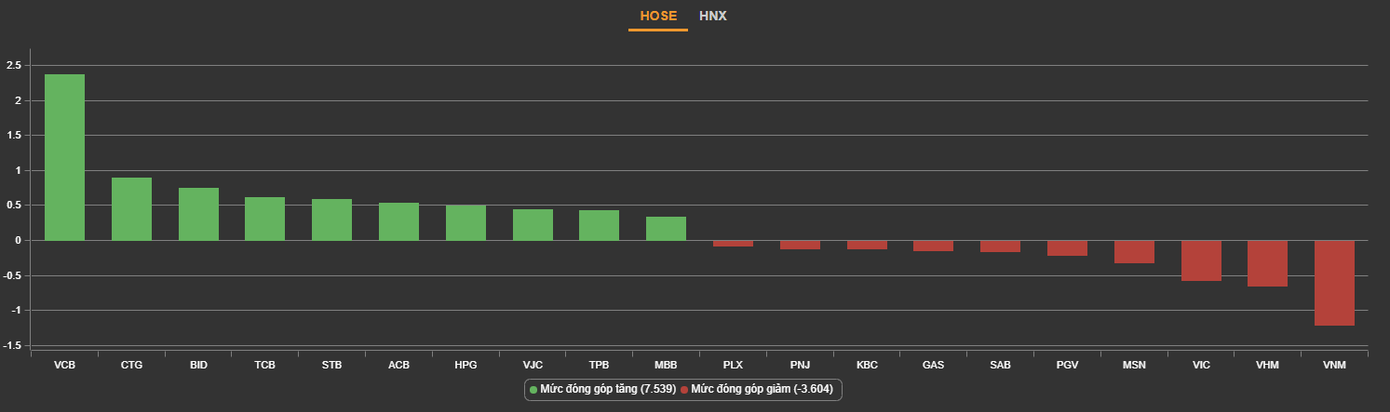Click the GAS label on the x-axis
Viewport: 1390px width, 412px height.
tap(933, 365)
